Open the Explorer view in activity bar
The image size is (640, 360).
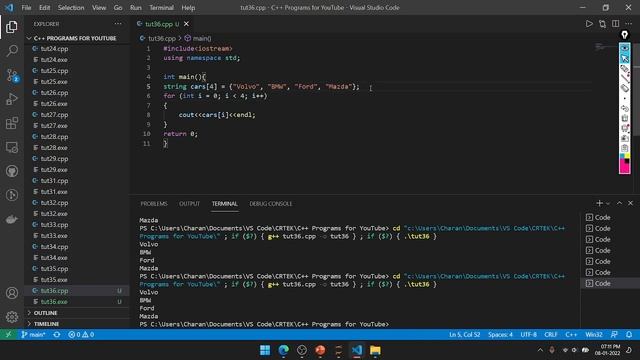coord(12,27)
